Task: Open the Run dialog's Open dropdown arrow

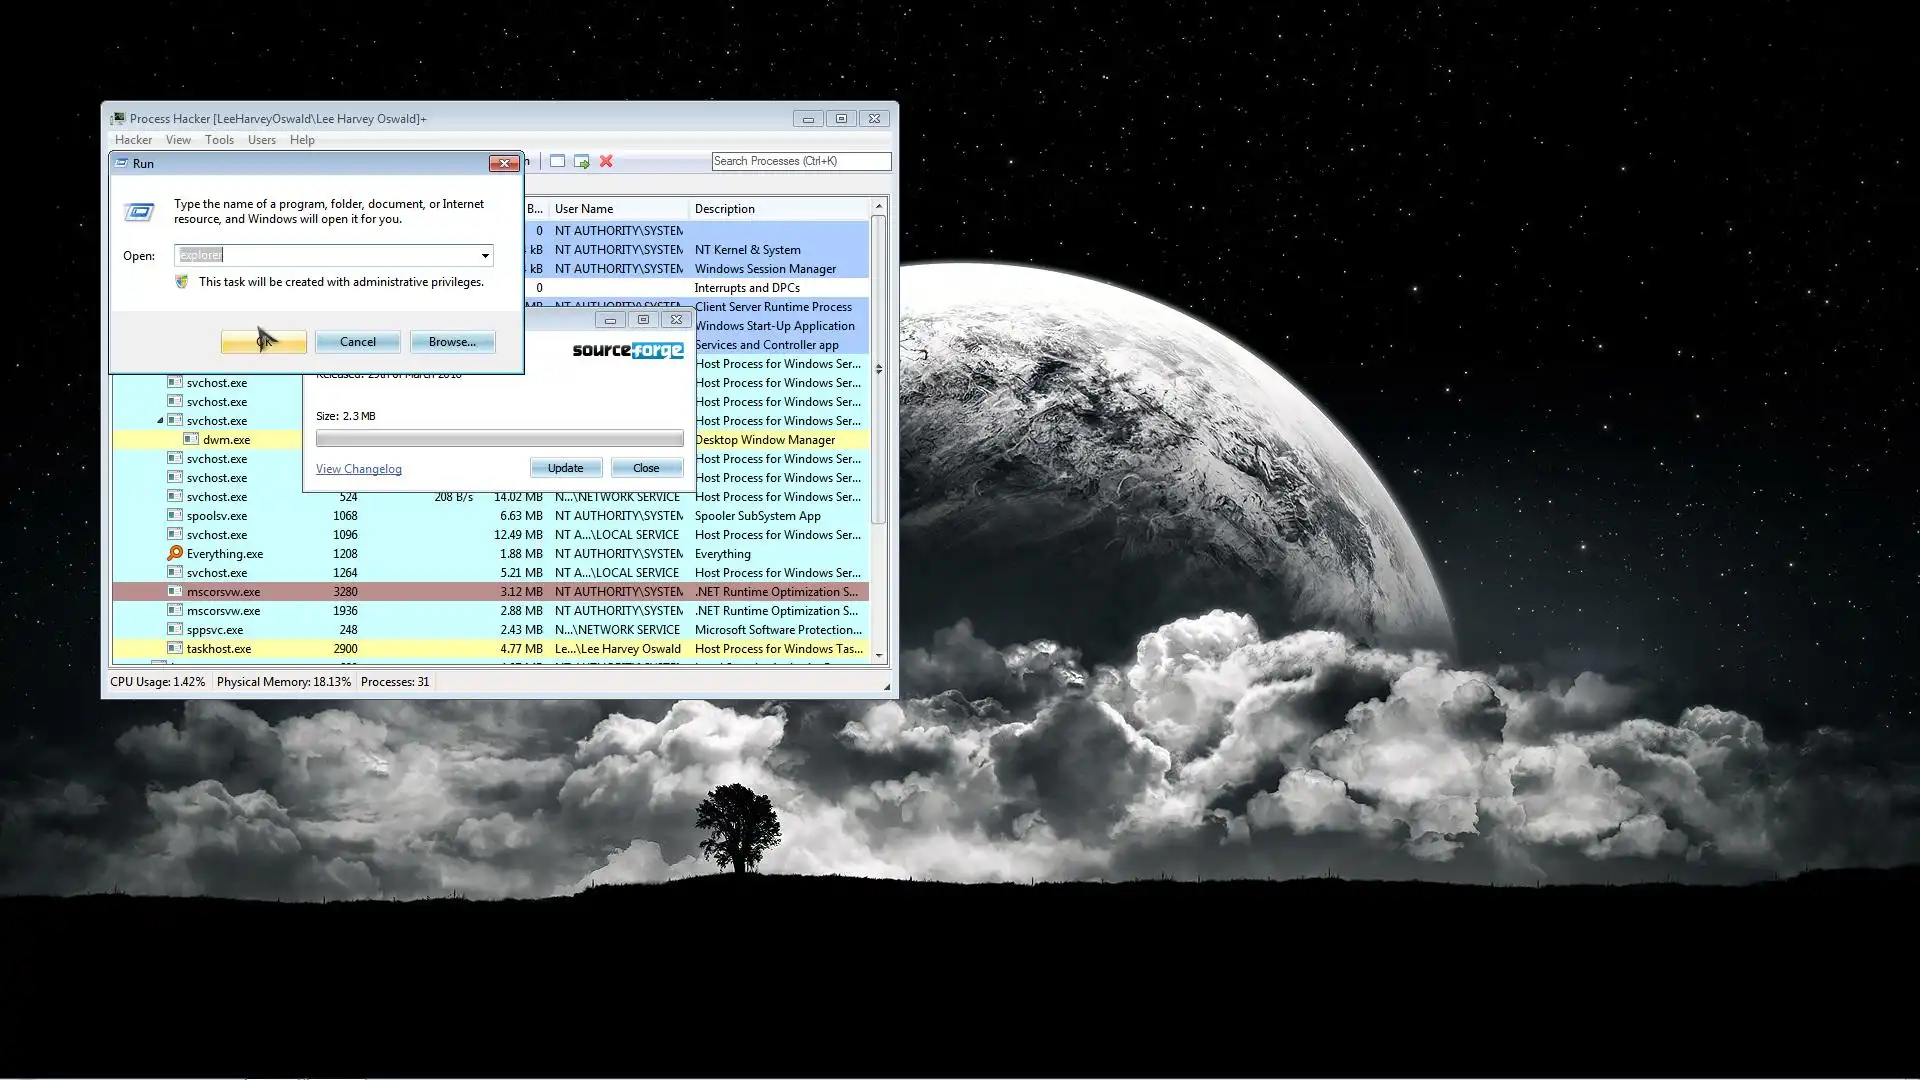Action: [x=485, y=255]
